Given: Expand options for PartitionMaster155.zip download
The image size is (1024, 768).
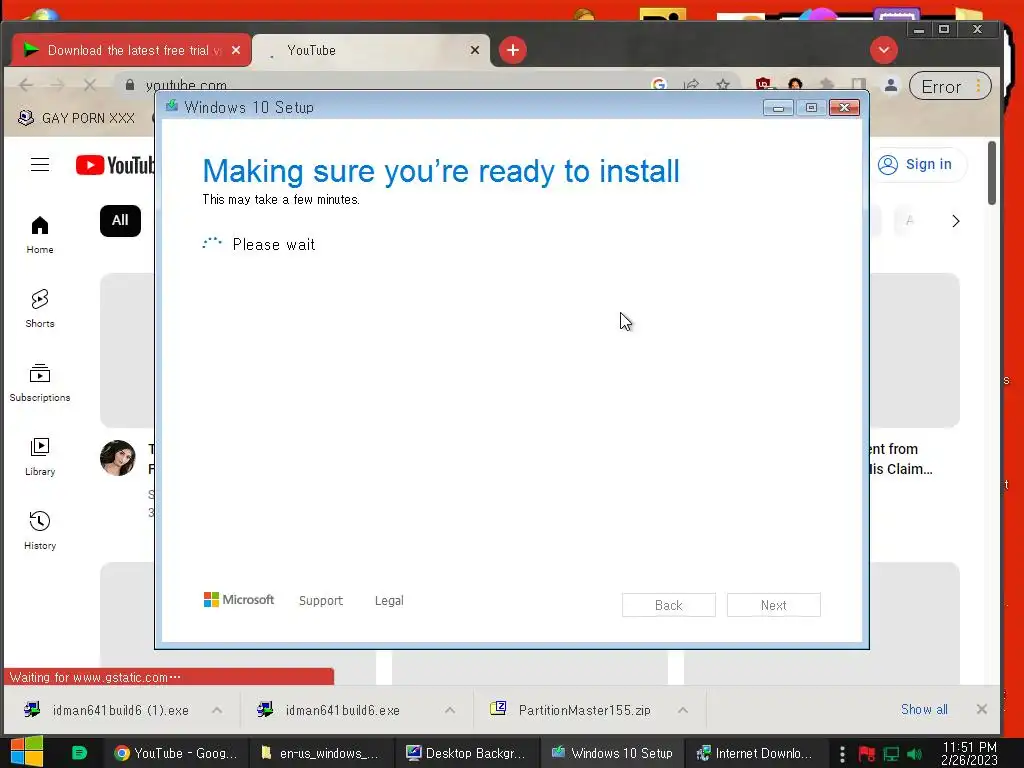Looking at the screenshot, I should tap(682, 710).
